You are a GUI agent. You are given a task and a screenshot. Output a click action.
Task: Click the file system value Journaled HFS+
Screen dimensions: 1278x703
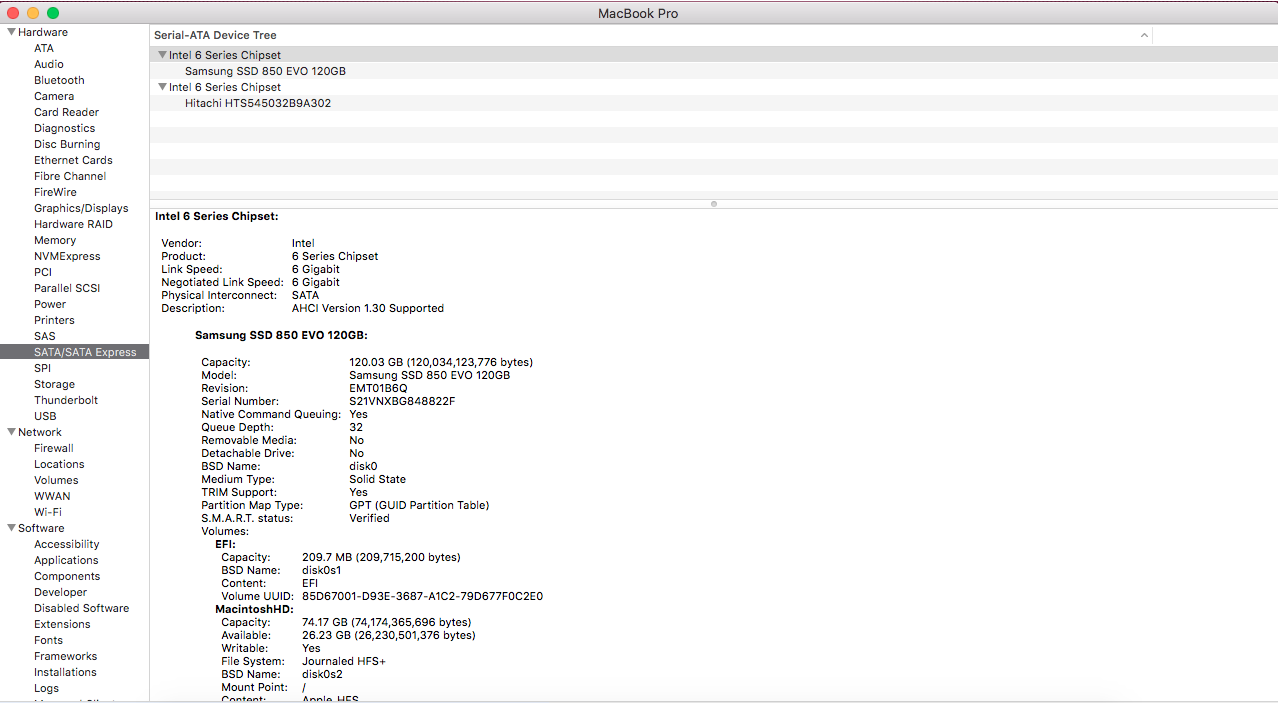pyautogui.click(x=344, y=661)
